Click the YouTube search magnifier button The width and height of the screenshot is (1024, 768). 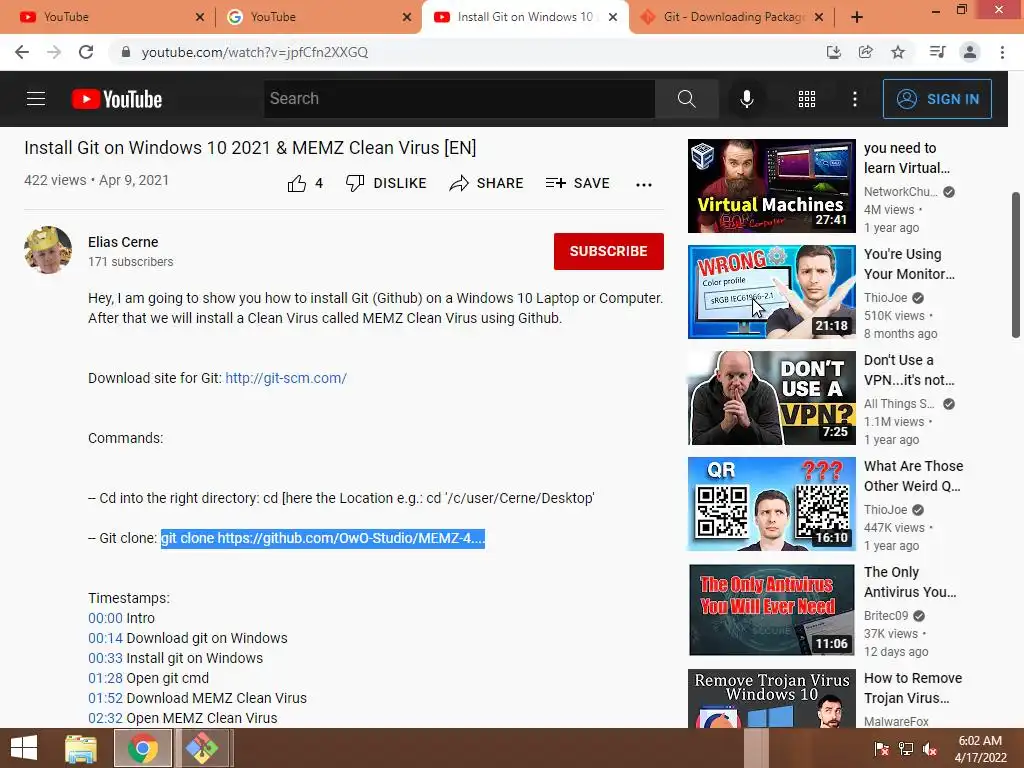[x=686, y=99]
